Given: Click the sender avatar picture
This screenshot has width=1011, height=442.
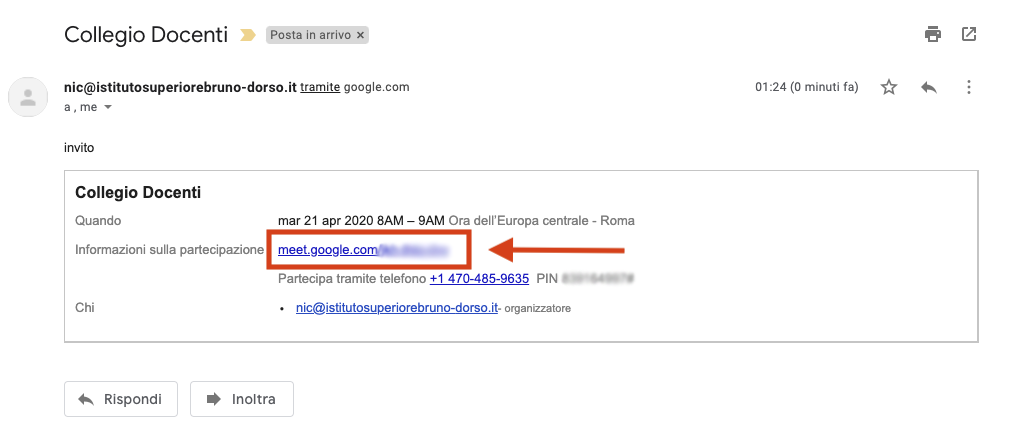Looking at the screenshot, I should [28, 97].
